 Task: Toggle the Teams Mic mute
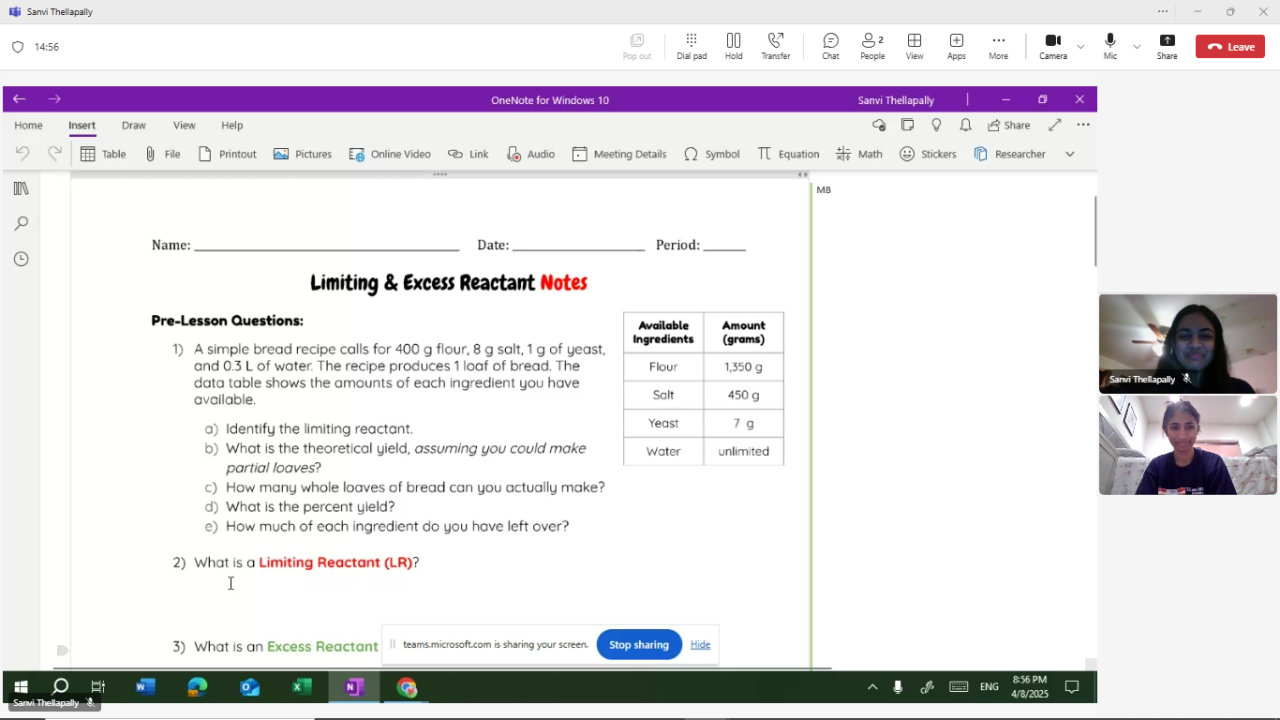point(1110,46)
